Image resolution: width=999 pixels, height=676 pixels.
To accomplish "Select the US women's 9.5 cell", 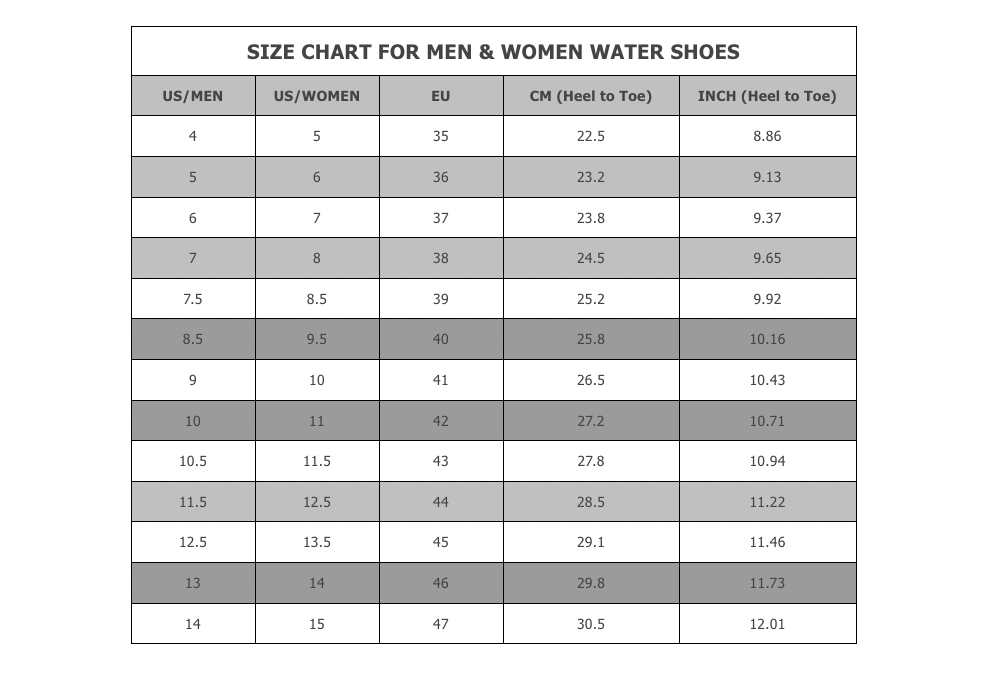I will point(317,339).
